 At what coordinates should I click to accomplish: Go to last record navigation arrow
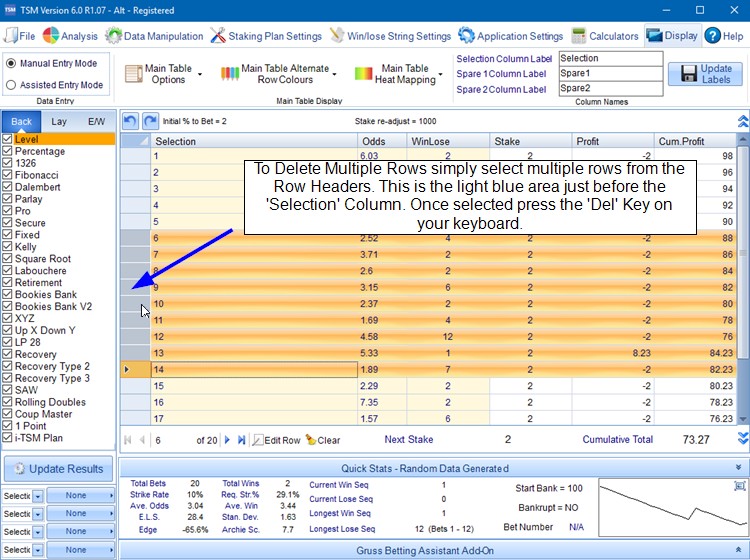pos(242,440)
